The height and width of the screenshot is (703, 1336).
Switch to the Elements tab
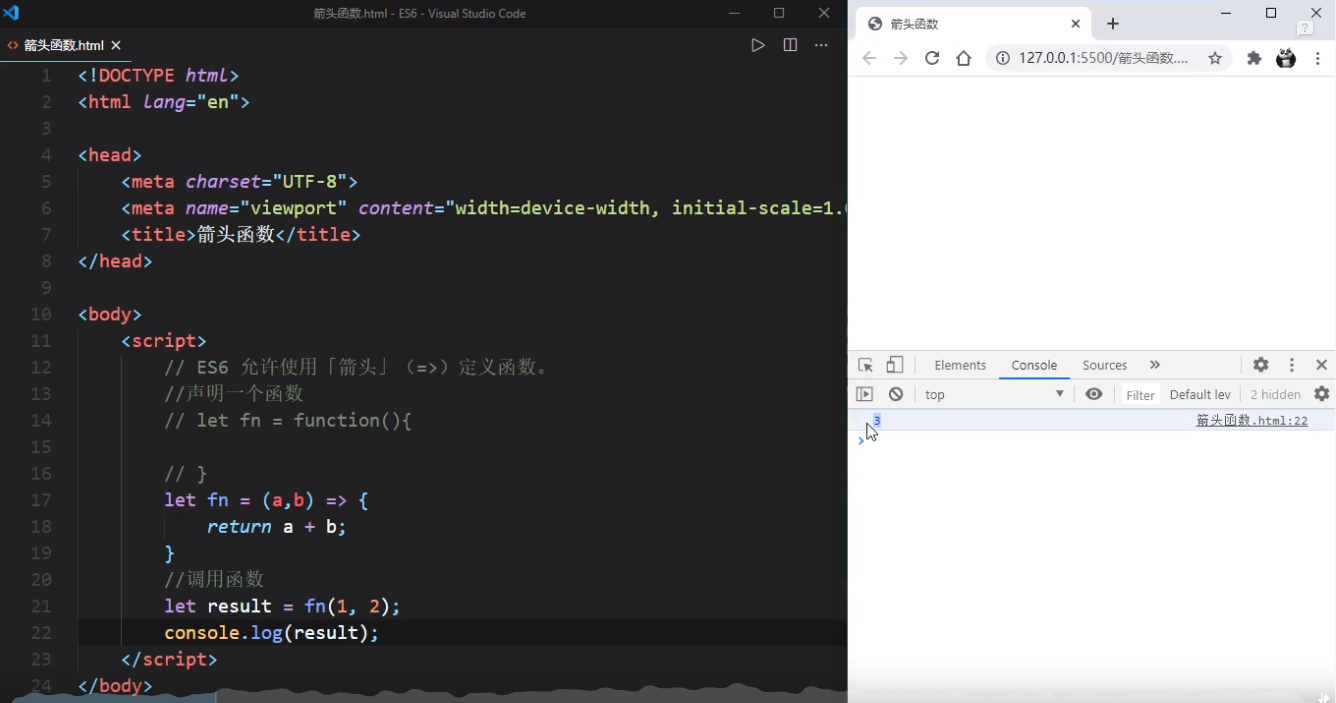(x=960, y=365)
